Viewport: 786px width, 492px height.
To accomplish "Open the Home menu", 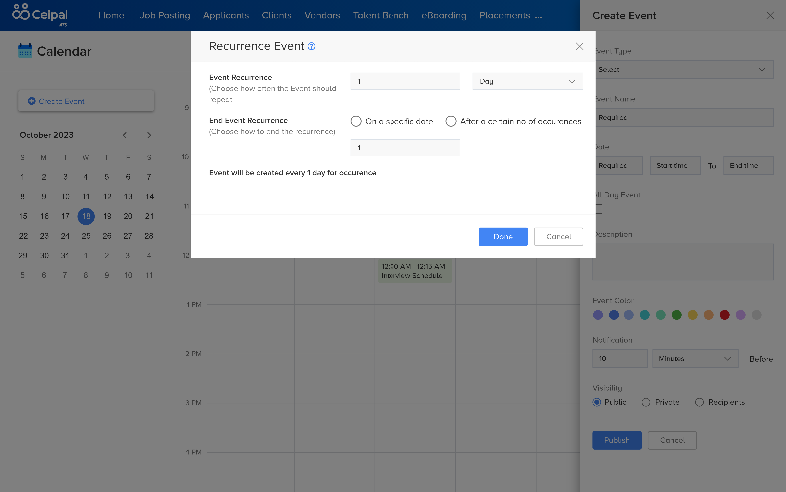I will 111,15.
